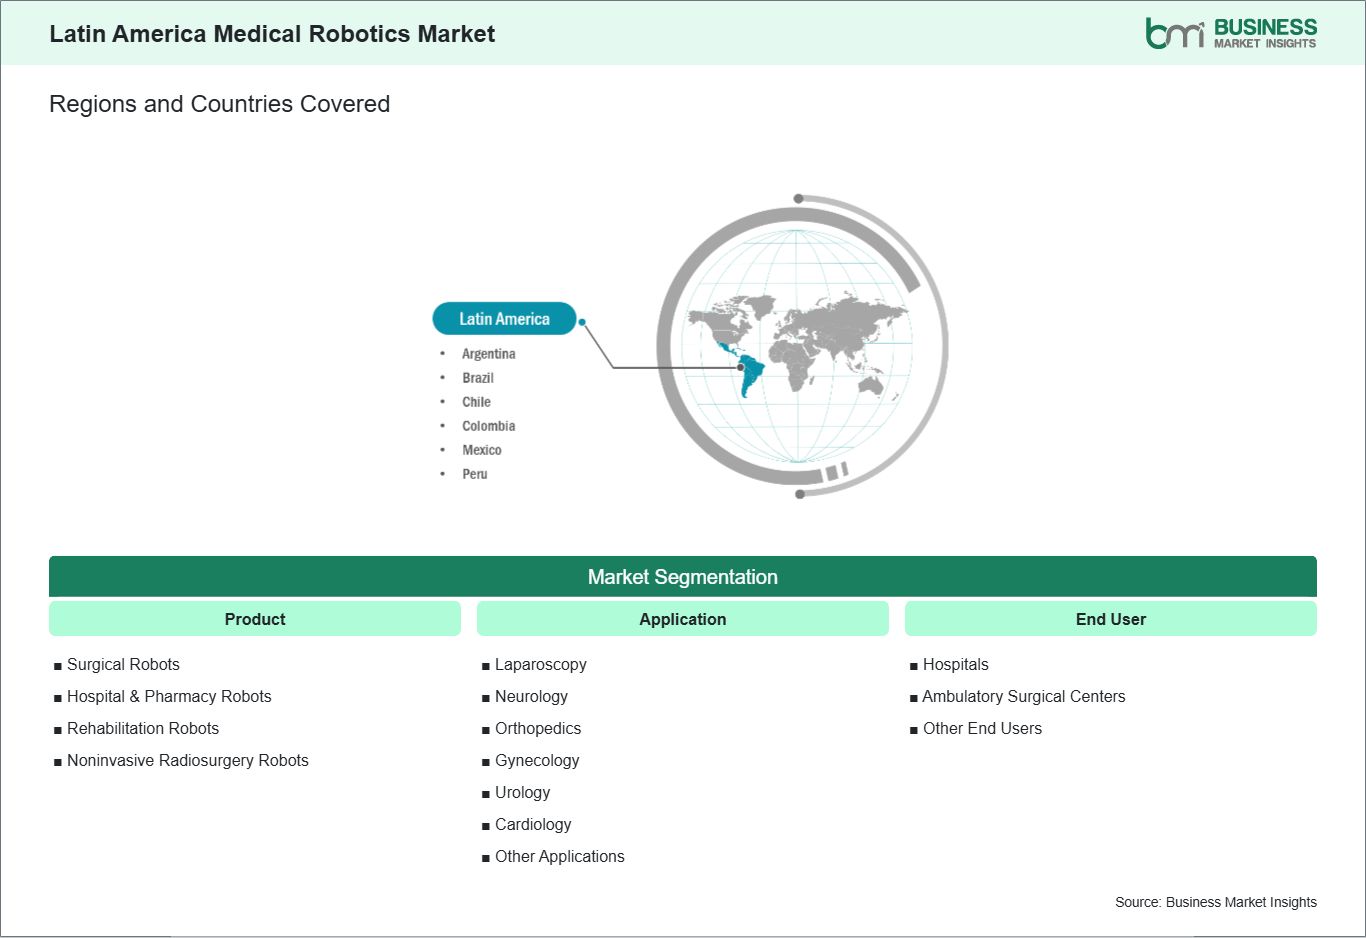The image size is (1366, 938).
Task: Open the Product segment header
Action: click(255, 619)
